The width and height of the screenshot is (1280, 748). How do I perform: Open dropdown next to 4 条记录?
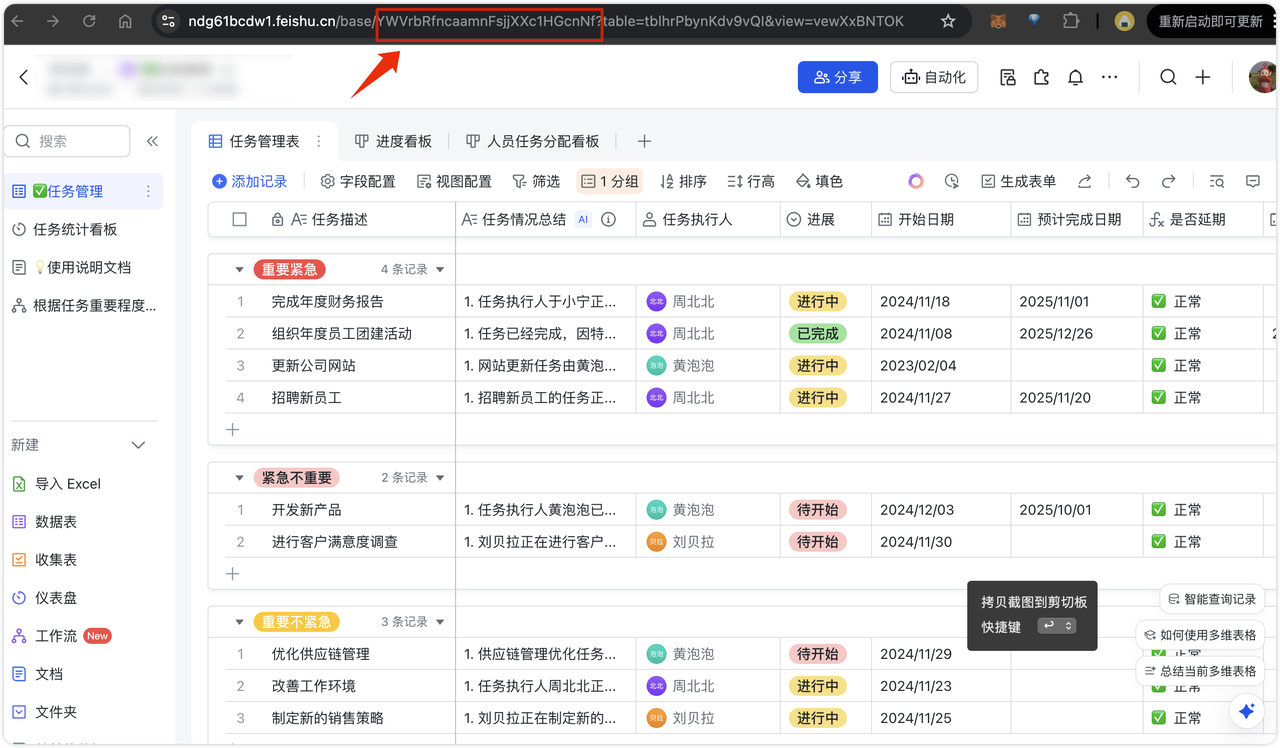click(x=440, y=269)
